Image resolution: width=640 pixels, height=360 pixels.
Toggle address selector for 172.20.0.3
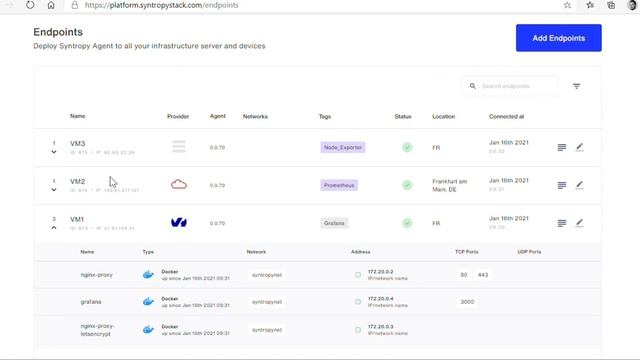358,329
